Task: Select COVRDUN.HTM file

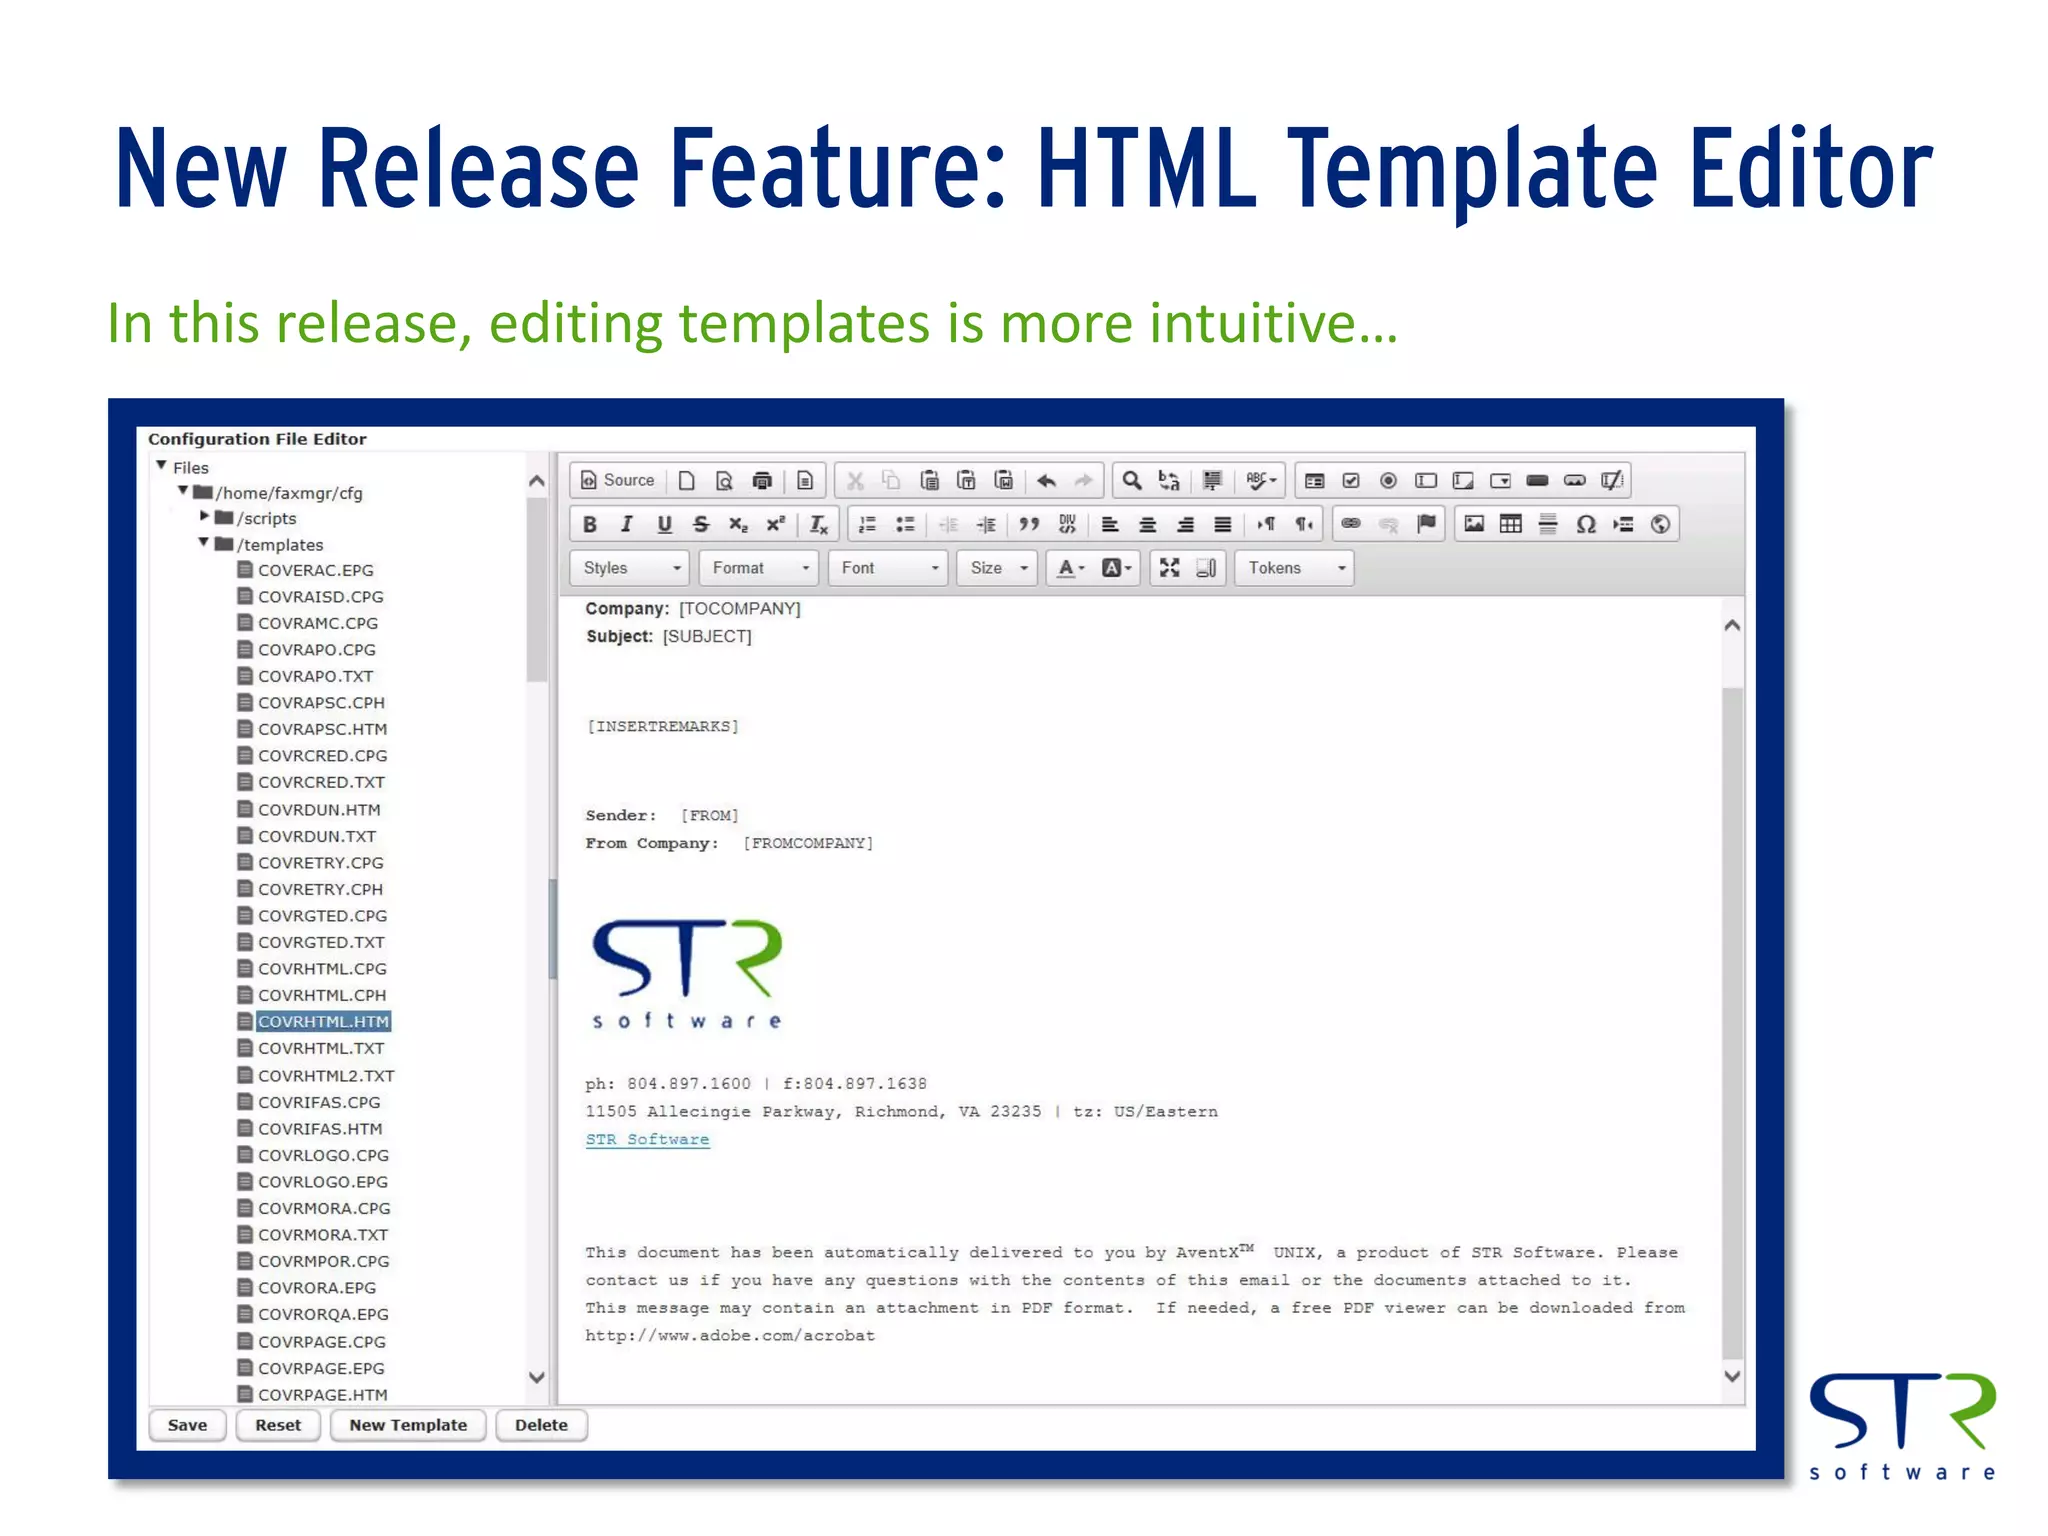Action: coord(319,810)
